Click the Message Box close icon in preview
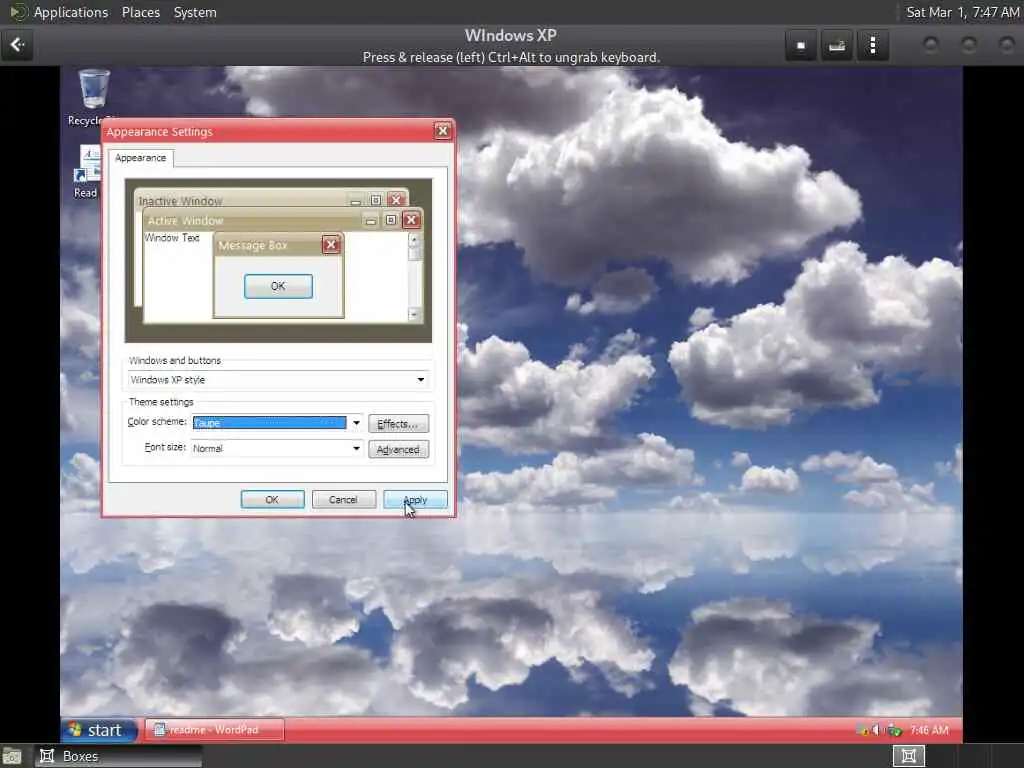Viewport: 1024px width, 768px height. [331, 245]
